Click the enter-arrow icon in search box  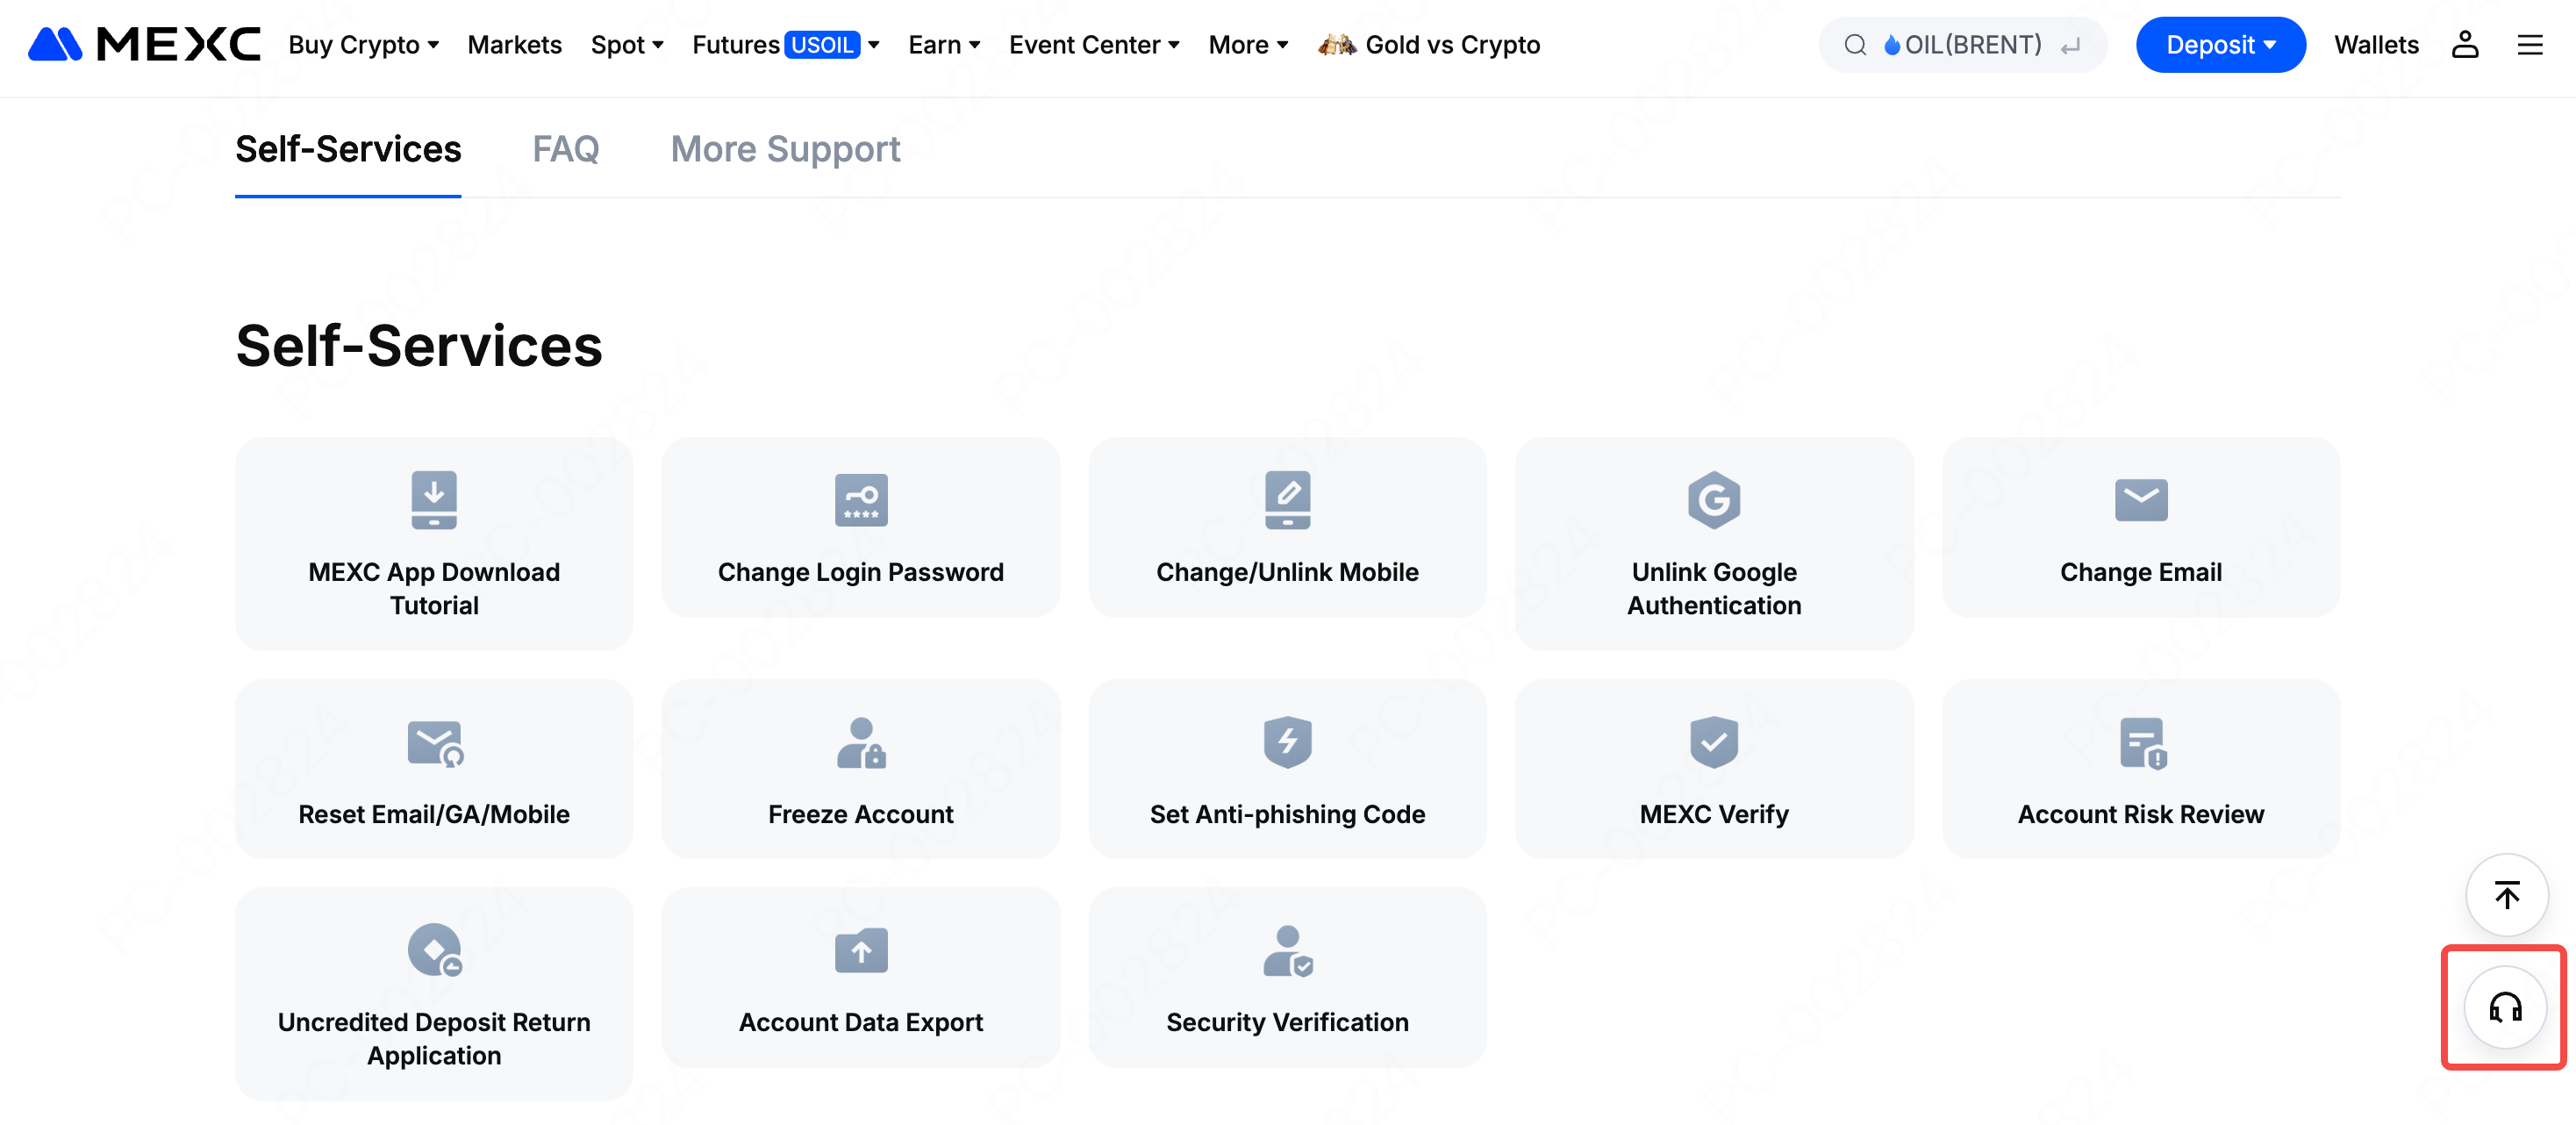pyautogui.click(x=2070, y=45)
